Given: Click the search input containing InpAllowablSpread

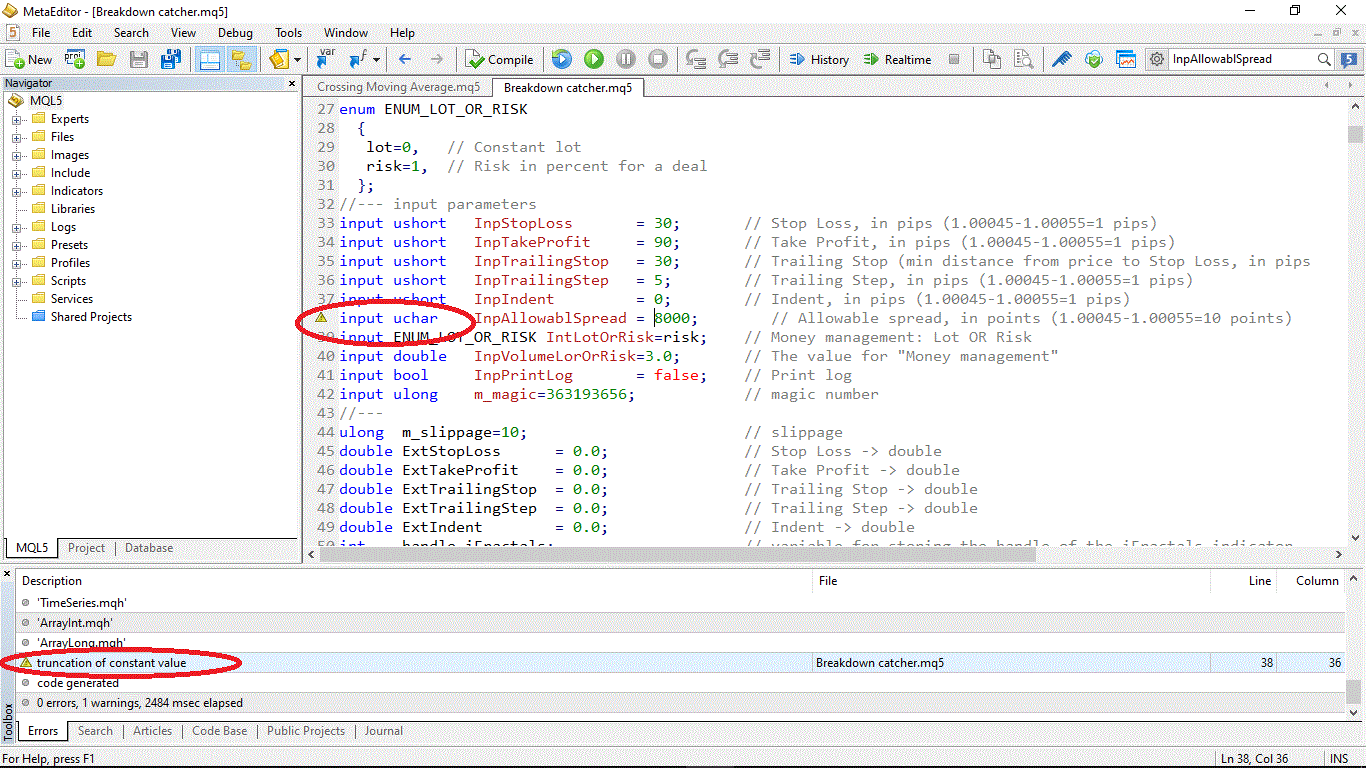Looking at the screenshot, I should click(x=1242, y=60).
